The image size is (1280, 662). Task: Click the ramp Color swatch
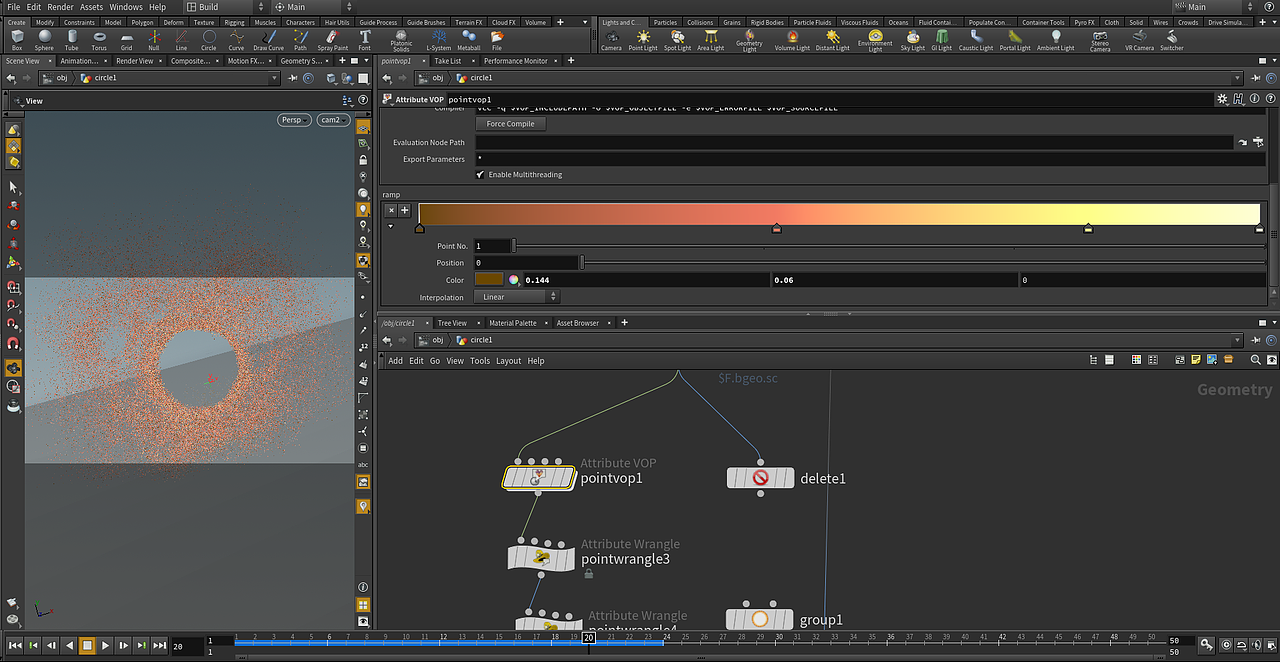[489, 280]
